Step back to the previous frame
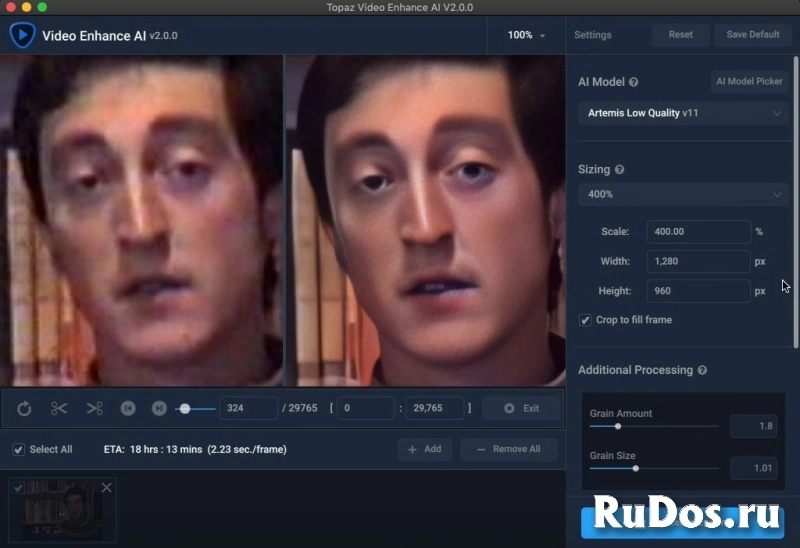Screen dimensions: 800x548 (128, 408)
